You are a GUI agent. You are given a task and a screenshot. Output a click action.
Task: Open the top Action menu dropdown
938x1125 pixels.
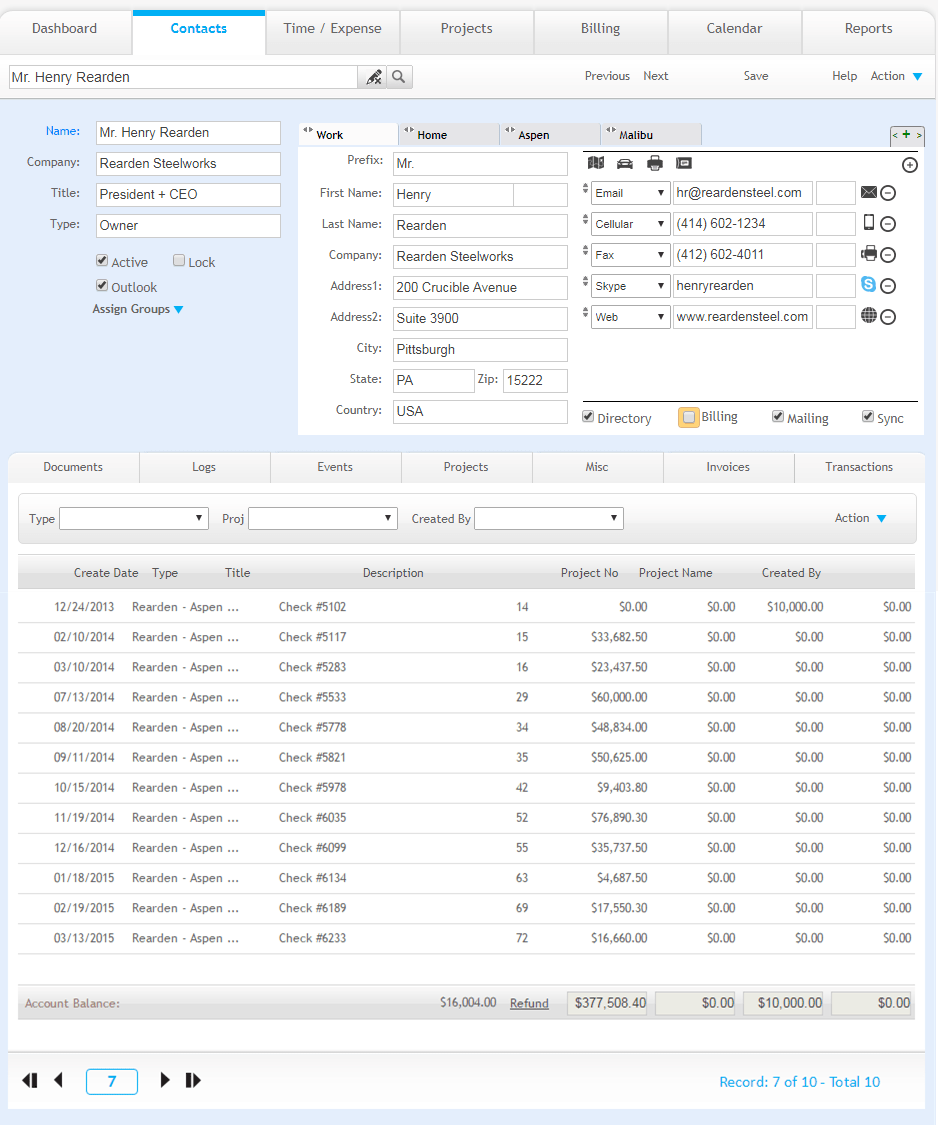click(x=896, y=76)
